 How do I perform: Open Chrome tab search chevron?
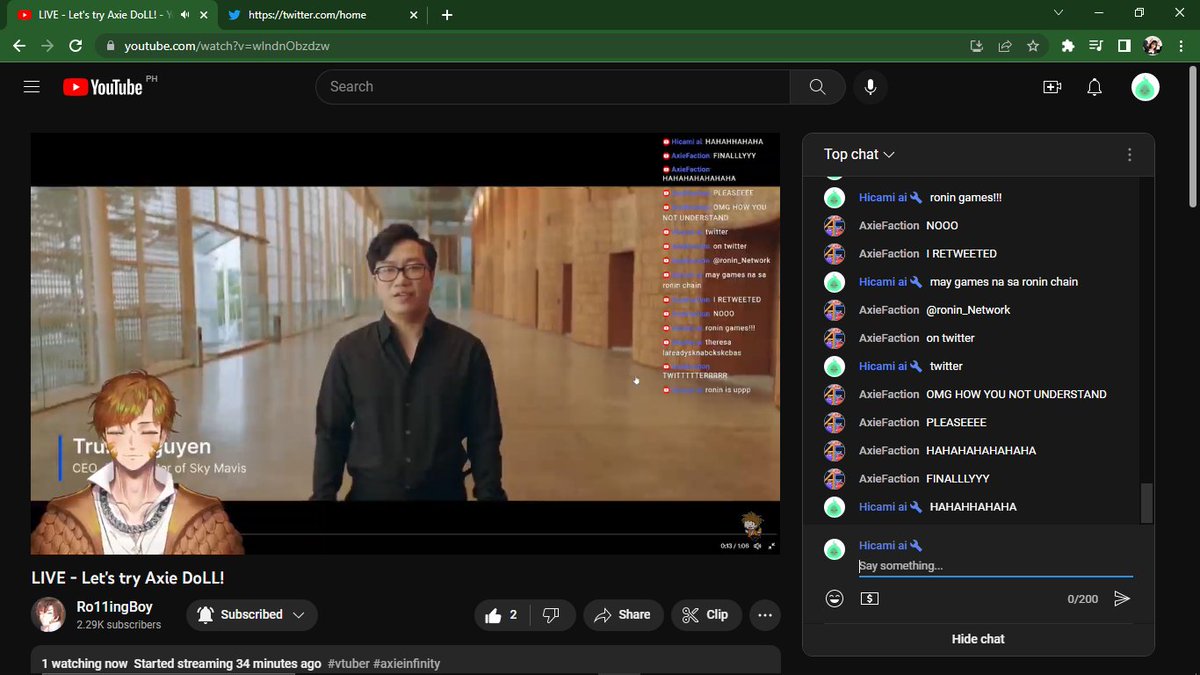tap(1060, 13)
